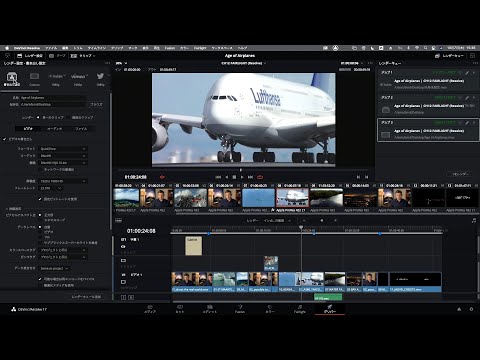Open the Color page icon
Screen dimensions: 480x360
[270, 309]
